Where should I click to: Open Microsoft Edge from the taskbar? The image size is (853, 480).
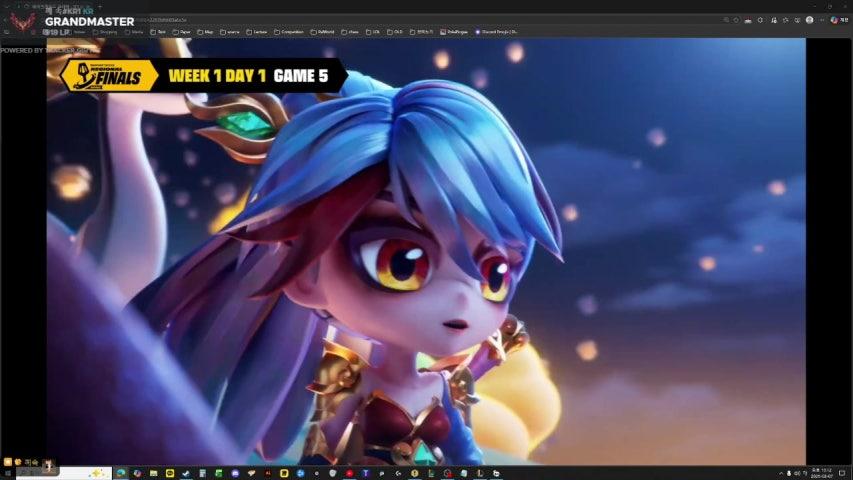121,473
